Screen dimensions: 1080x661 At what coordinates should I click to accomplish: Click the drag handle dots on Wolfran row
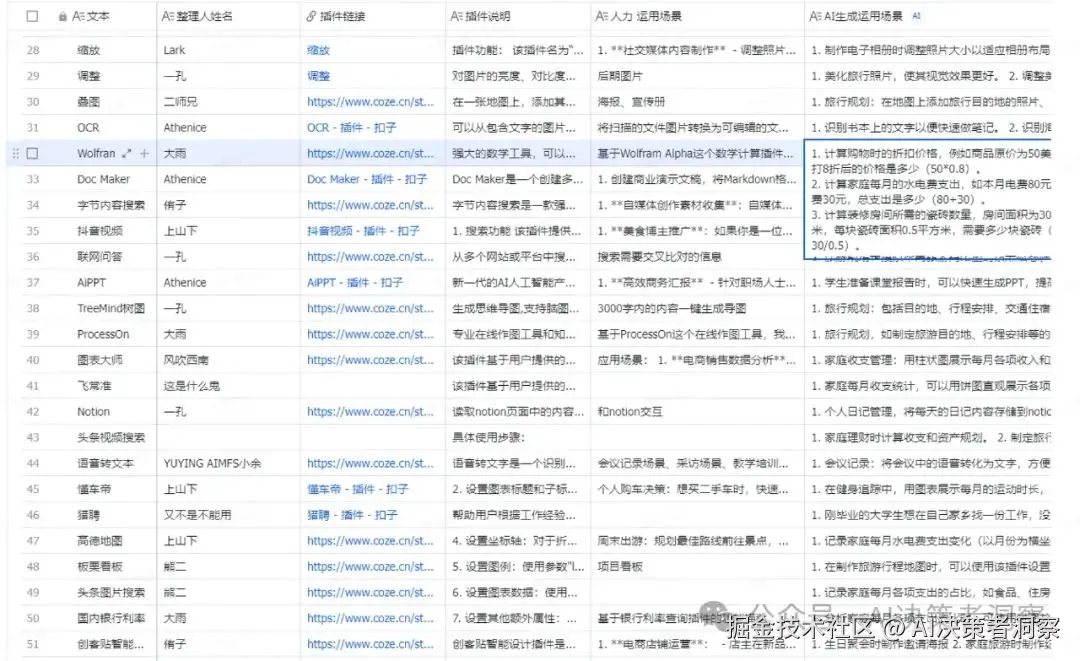pos(15,152)
